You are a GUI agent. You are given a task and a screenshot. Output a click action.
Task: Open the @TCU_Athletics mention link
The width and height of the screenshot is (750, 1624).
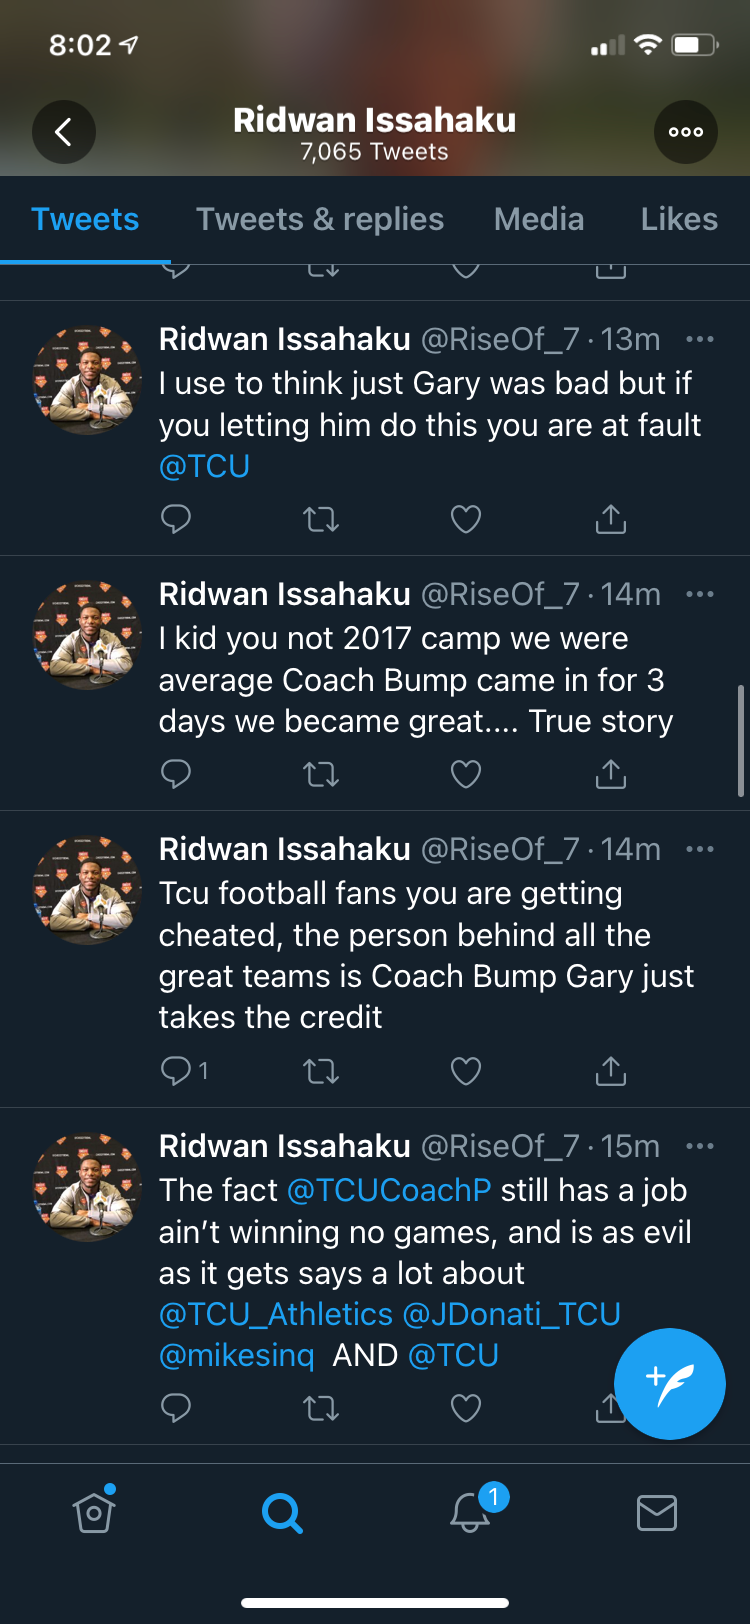(x=276, y=1314)
